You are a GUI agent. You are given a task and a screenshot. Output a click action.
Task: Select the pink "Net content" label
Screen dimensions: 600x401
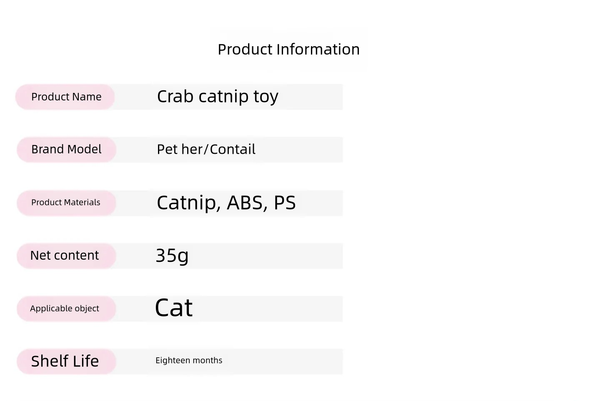(65, 255)
